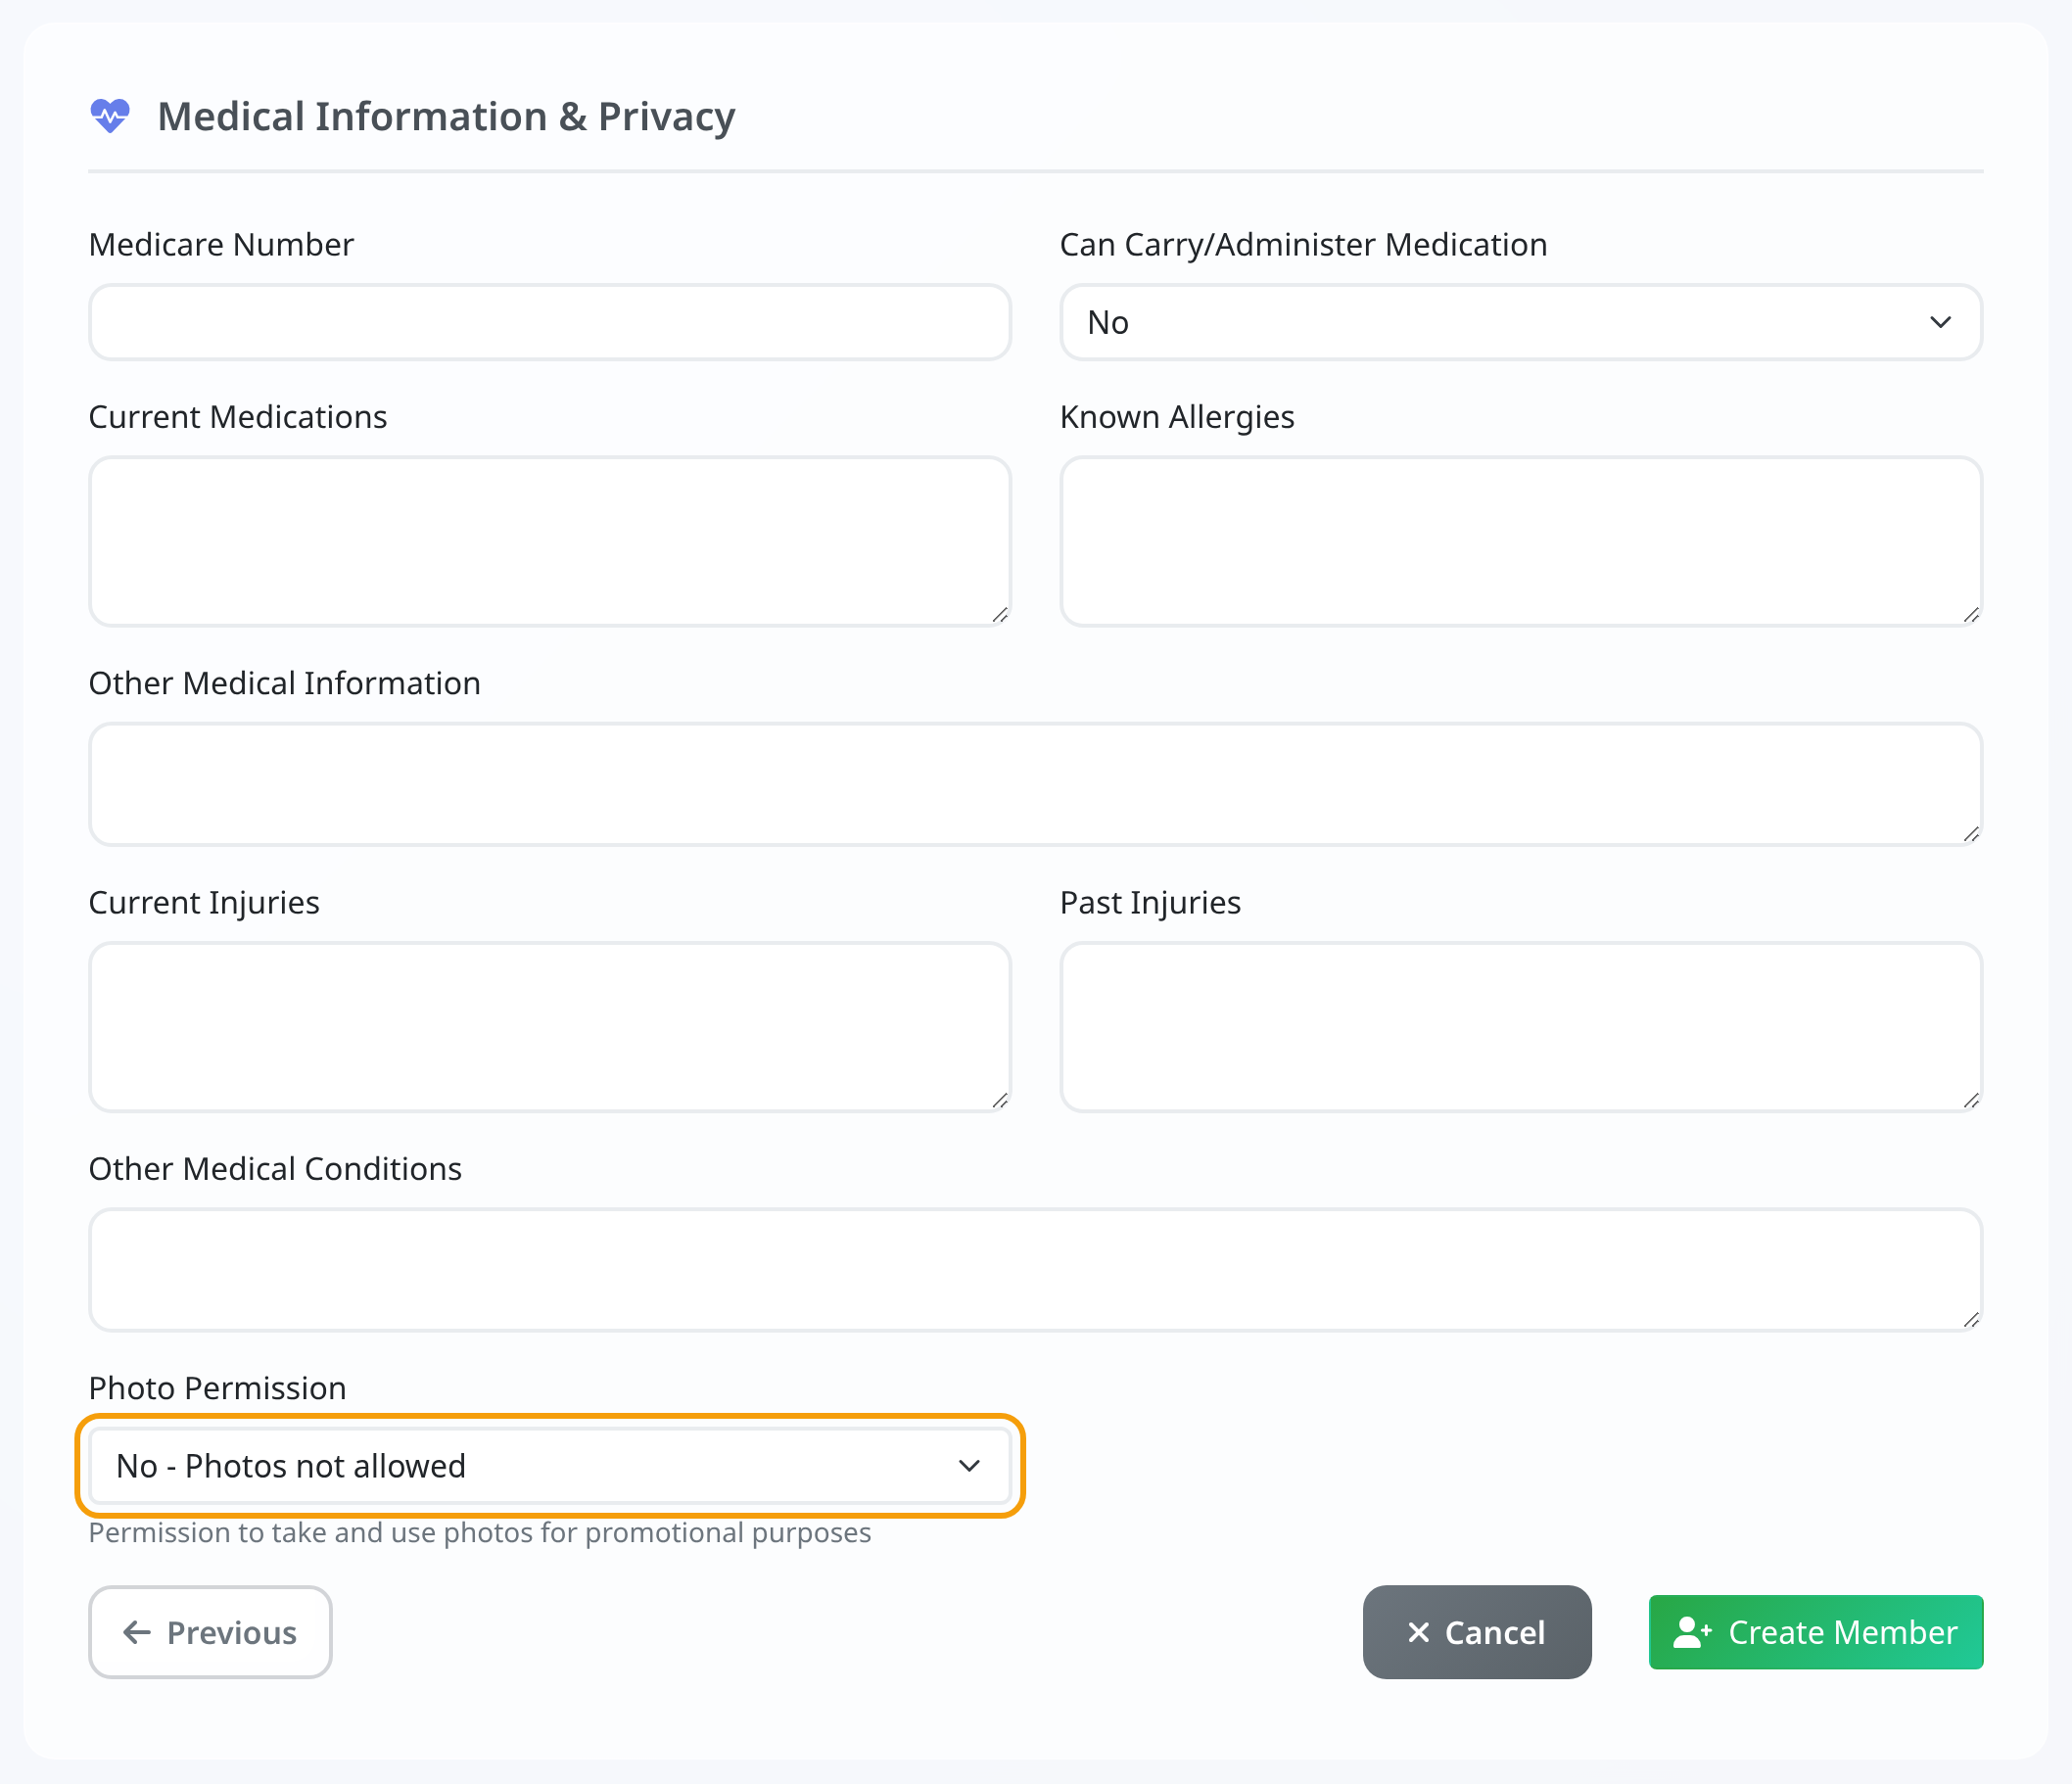Click the Known Allergies label
Screen dimensions: 2072x1784
[1177, 417]
